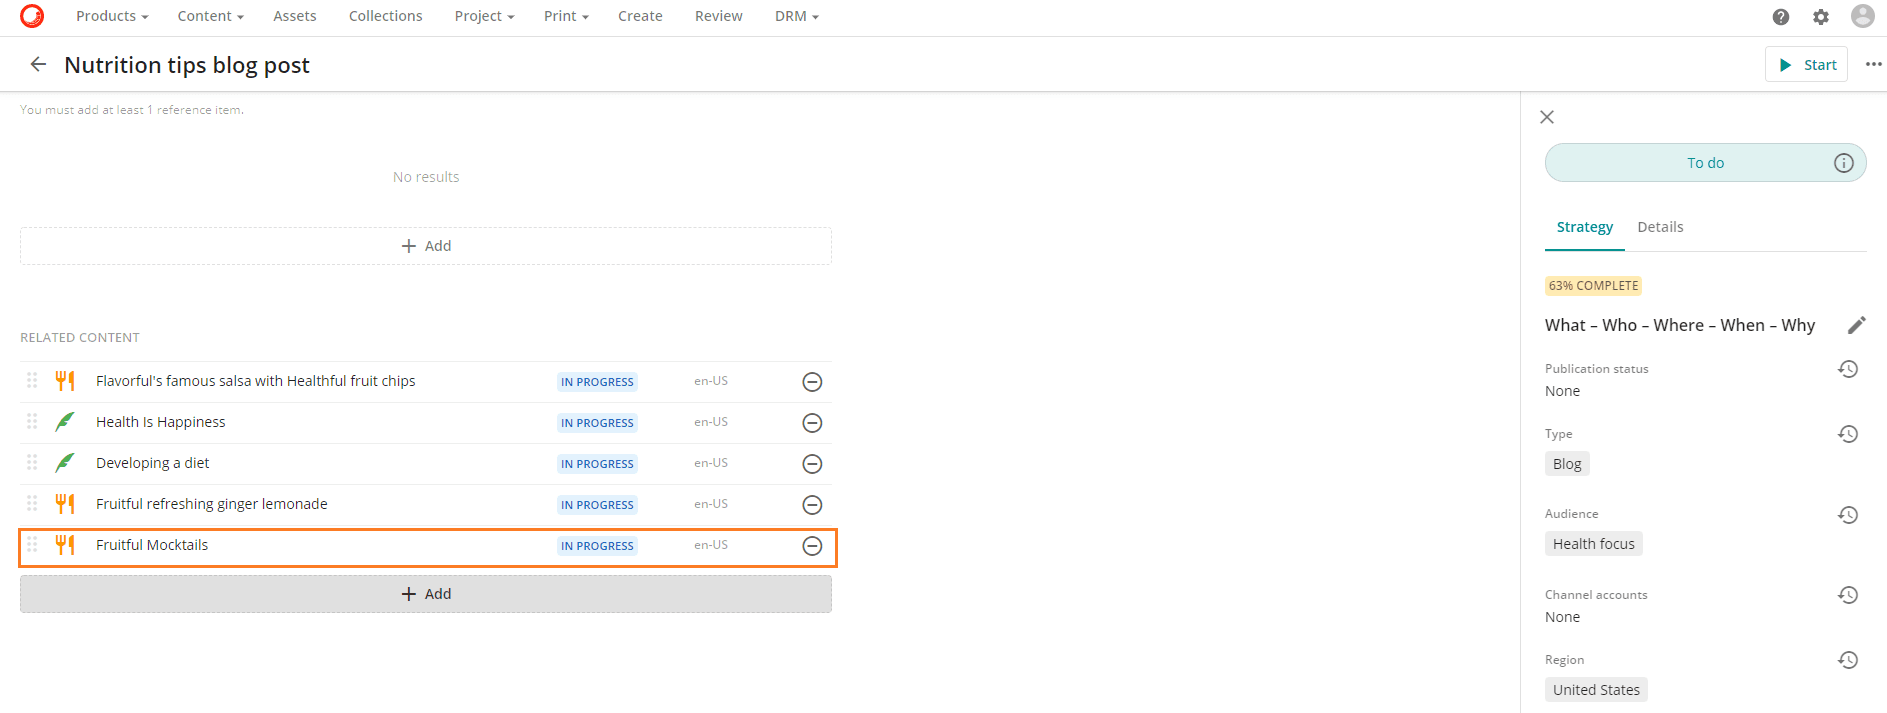Screen dimensions: 1887x713
Task: Close the side panel with the X
Action: [x=1547, y=117]
